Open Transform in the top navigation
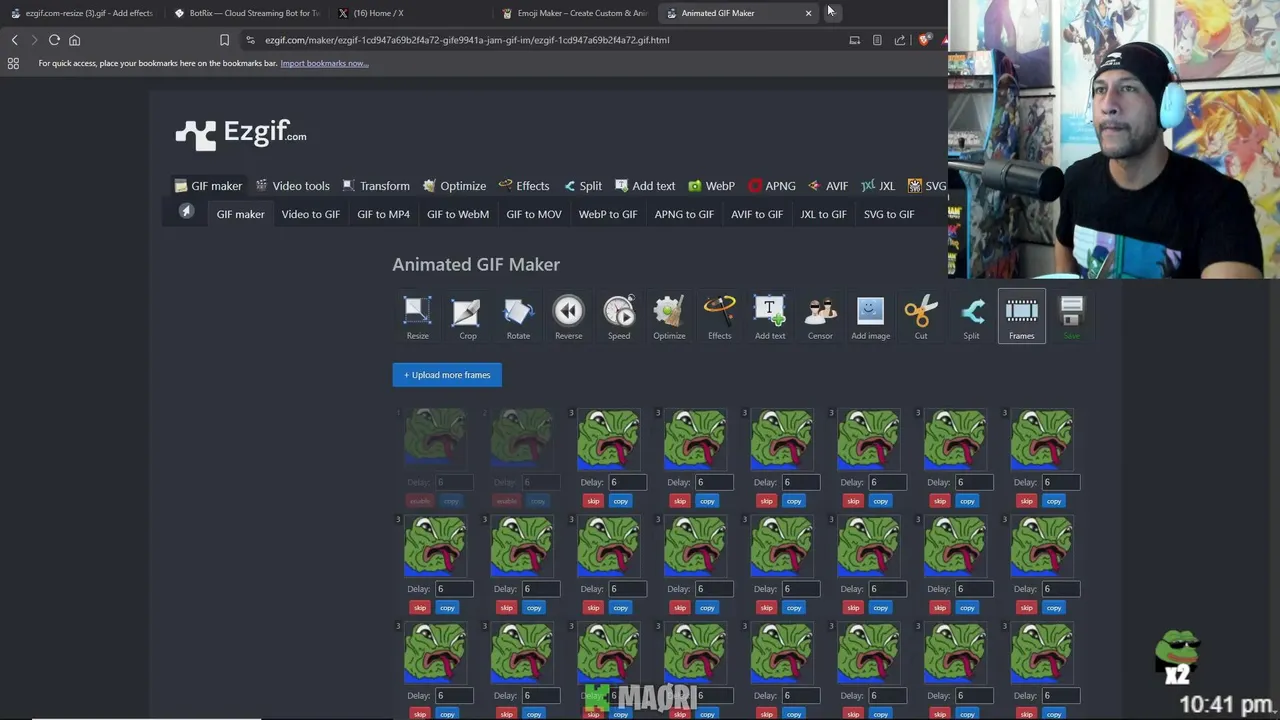Image resolution: width=1280 pixels, height=720 pixels. 376,186
